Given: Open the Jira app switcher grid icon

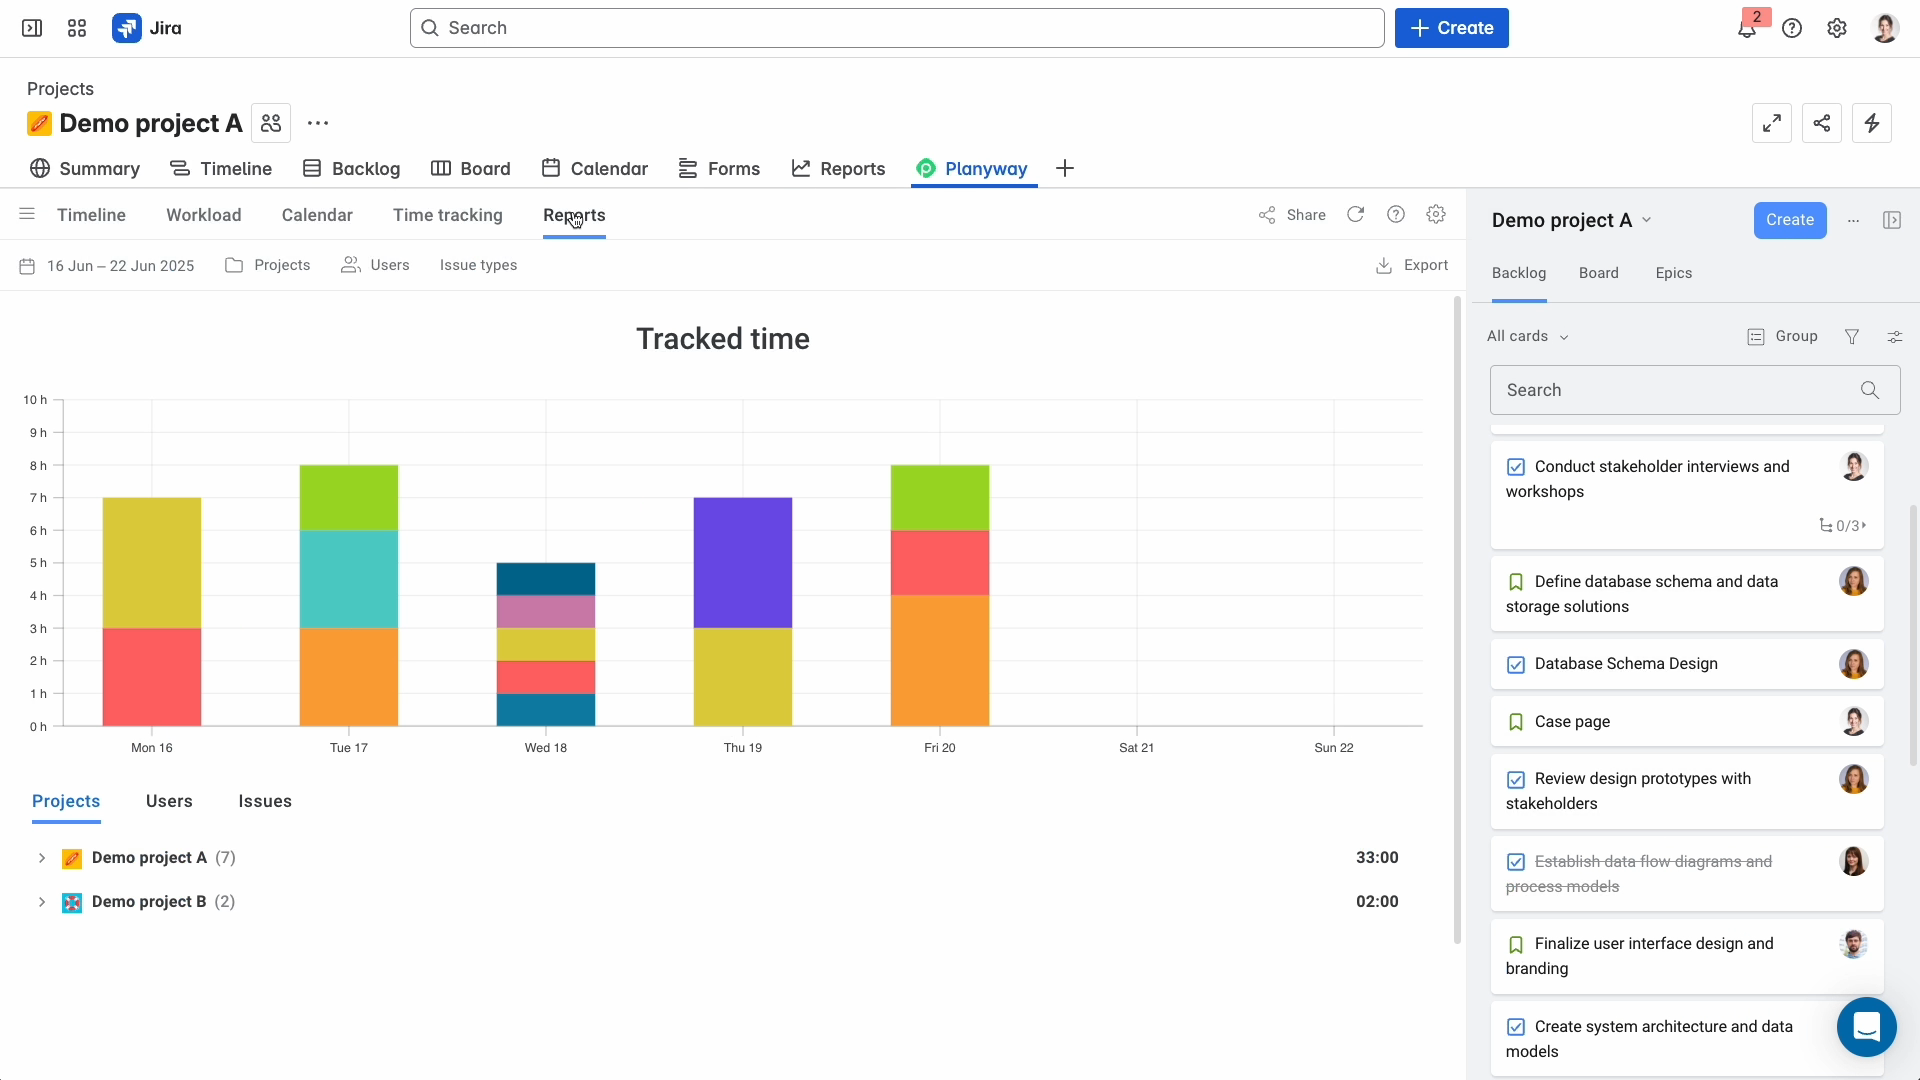Looking at the screenshot, I should (77, 28).
